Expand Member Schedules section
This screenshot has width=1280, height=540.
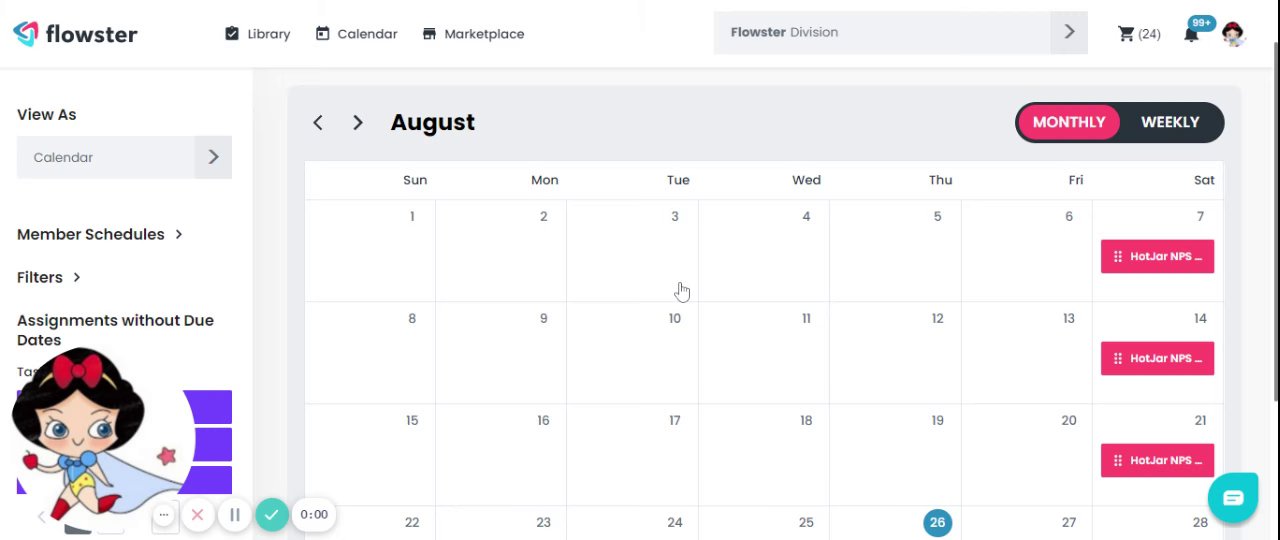100,234
